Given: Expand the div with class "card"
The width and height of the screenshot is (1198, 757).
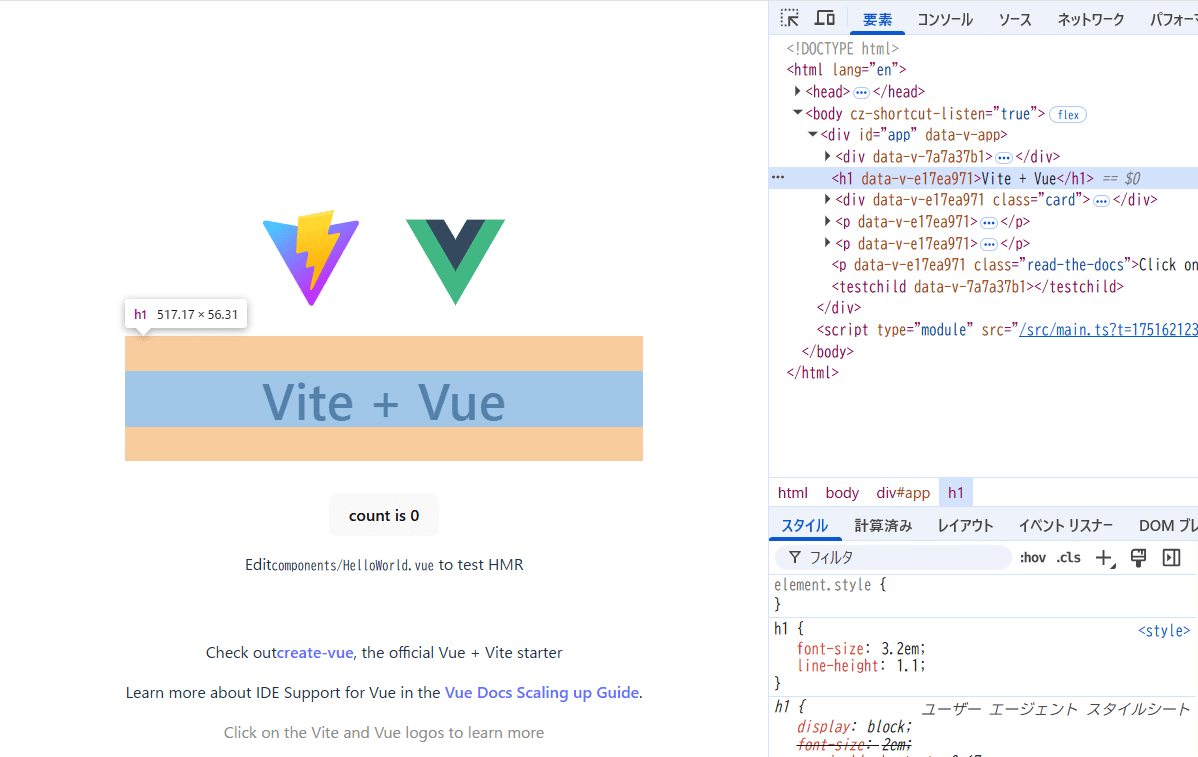Looking at the screenshot, I should pyautogui.click(x=828, y=199).
